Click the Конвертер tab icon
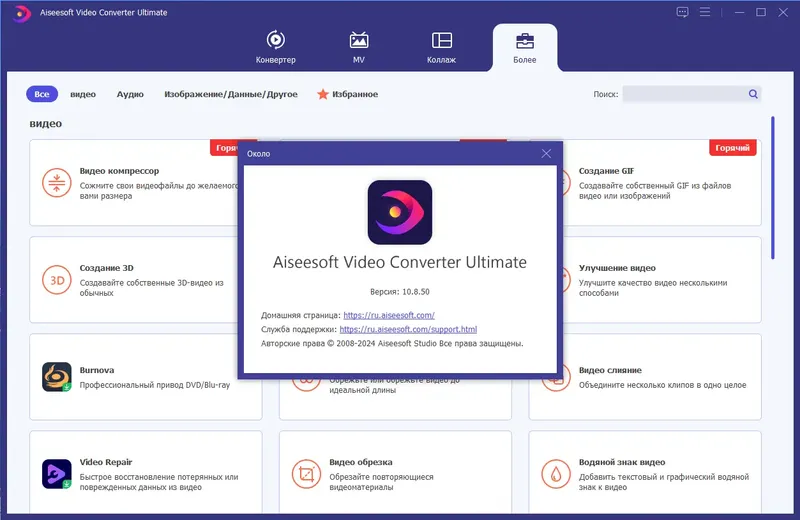Image resolution: width=800 pixels, height=520 pixels. point(276,40)
